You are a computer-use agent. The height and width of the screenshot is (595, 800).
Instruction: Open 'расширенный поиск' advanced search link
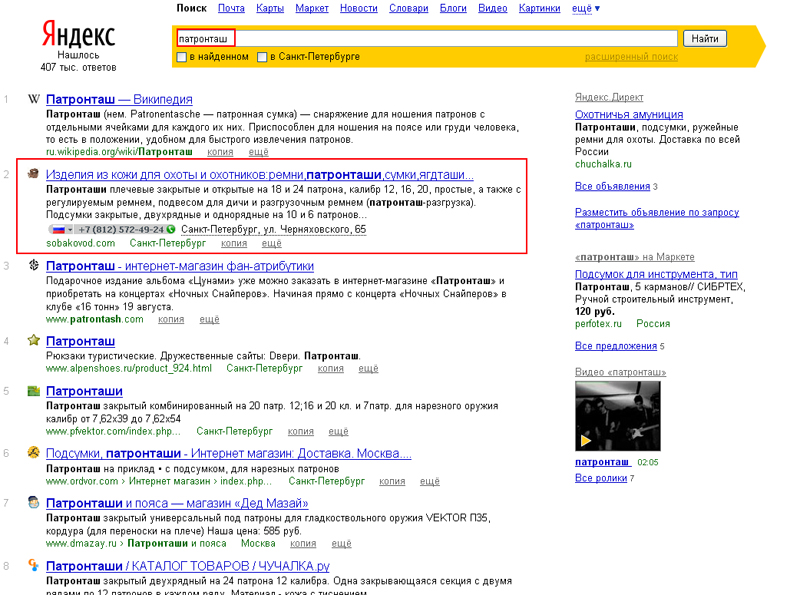coord(631,57)
